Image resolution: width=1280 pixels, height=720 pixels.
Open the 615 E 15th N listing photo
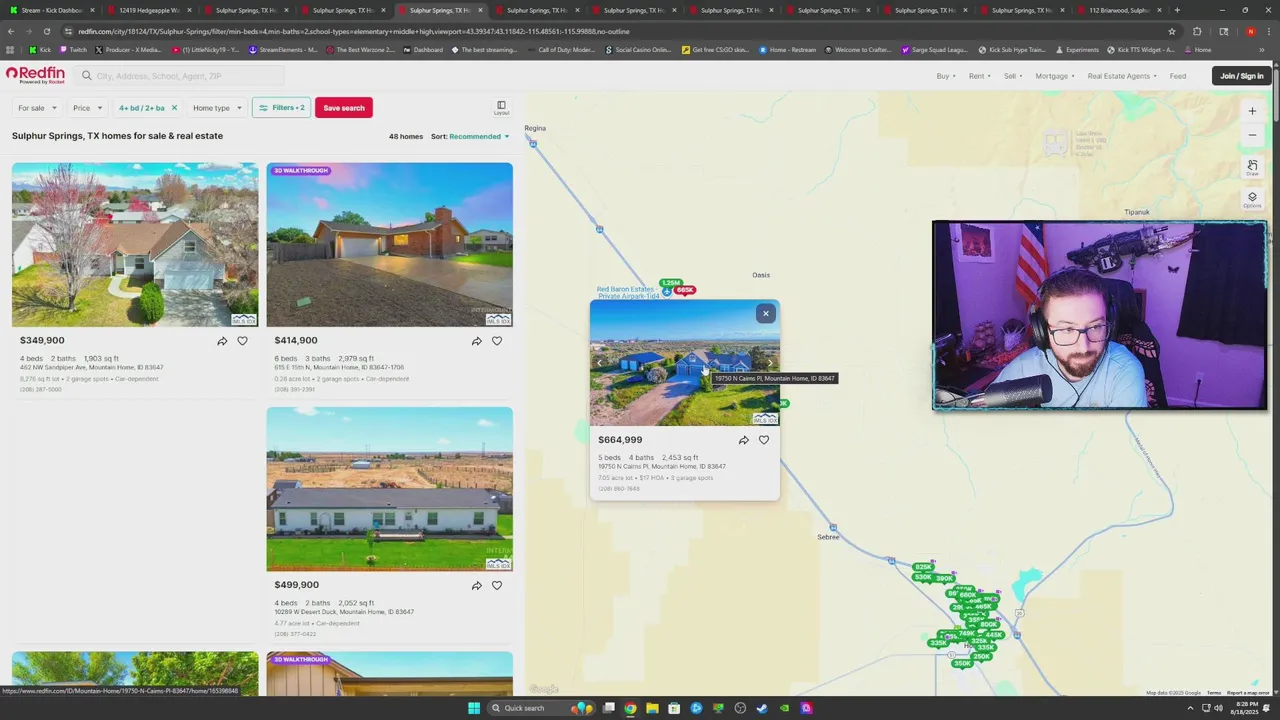point(390,245)
